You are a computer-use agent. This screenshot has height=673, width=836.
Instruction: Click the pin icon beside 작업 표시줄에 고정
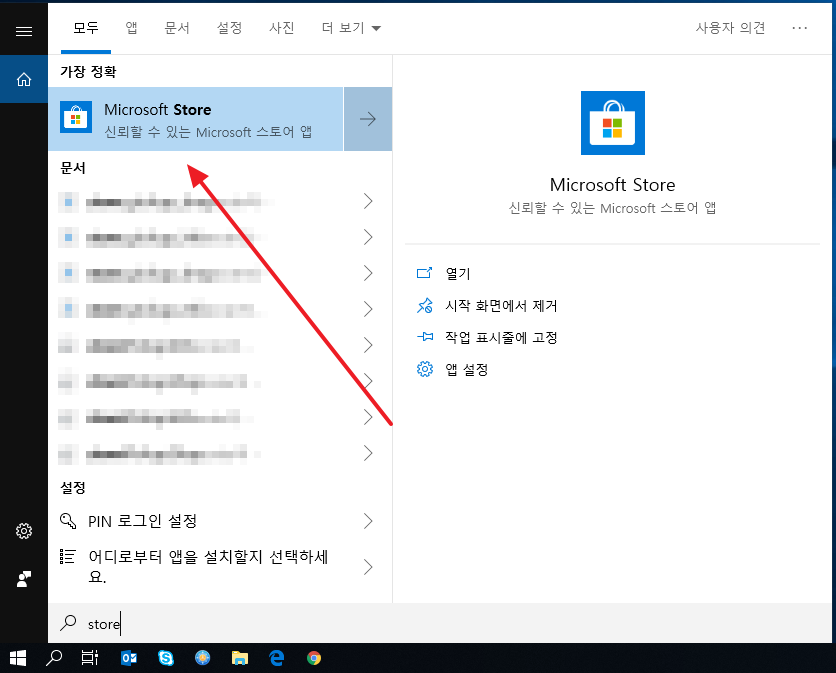pyautogui.click(x=425, y=337)
